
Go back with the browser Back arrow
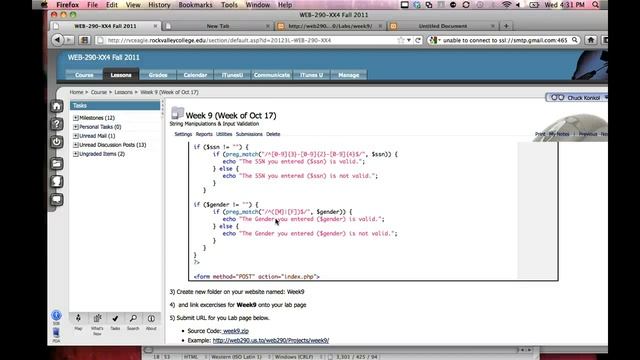(x=57, y=40)
